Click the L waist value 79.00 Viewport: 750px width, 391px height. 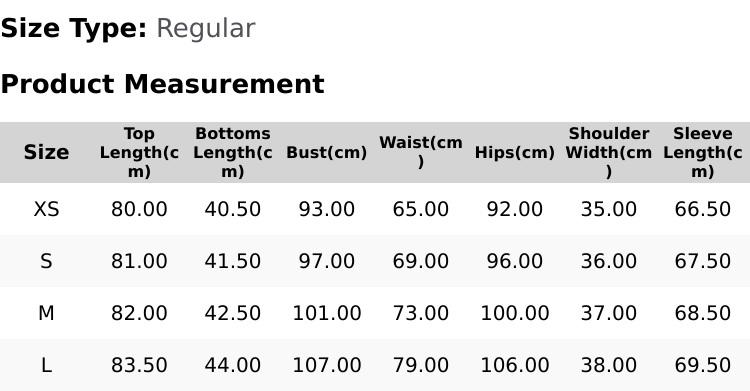[x=420, y=366]
